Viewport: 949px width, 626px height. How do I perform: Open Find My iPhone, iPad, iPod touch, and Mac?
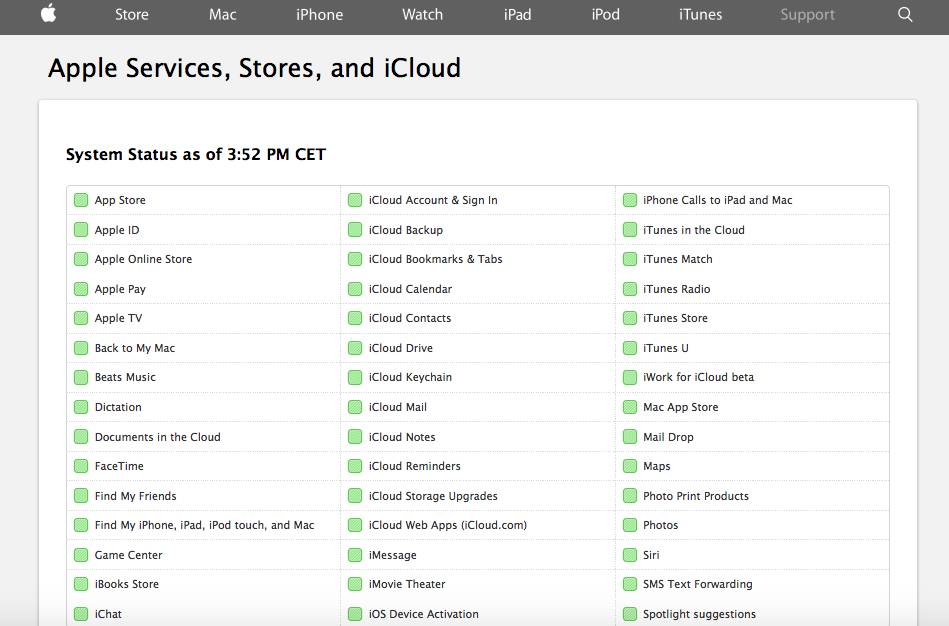[x=205, y=526]
